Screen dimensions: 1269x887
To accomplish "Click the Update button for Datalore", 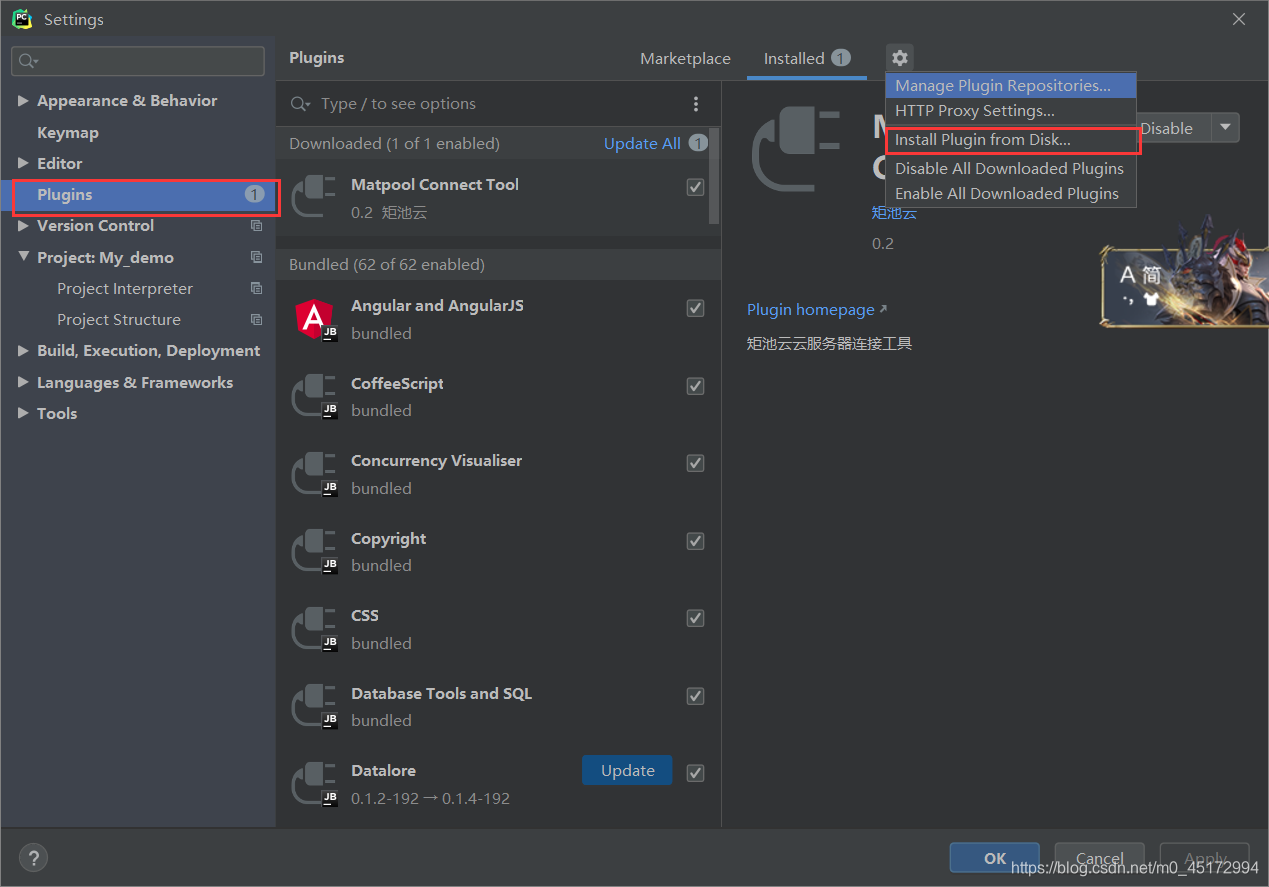I will click(x=627, y=771).
